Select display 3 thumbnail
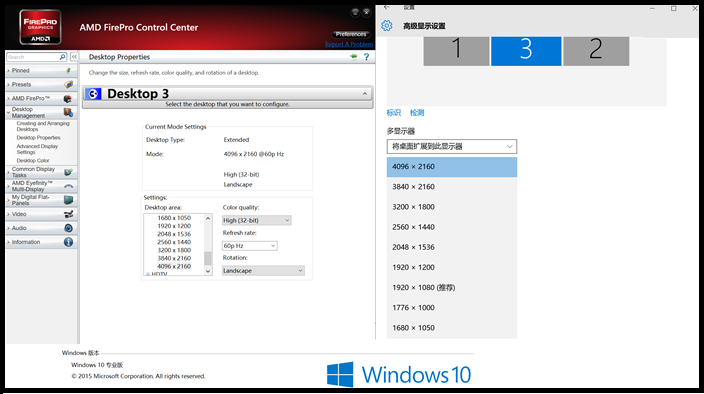 (x=526, y=51)
